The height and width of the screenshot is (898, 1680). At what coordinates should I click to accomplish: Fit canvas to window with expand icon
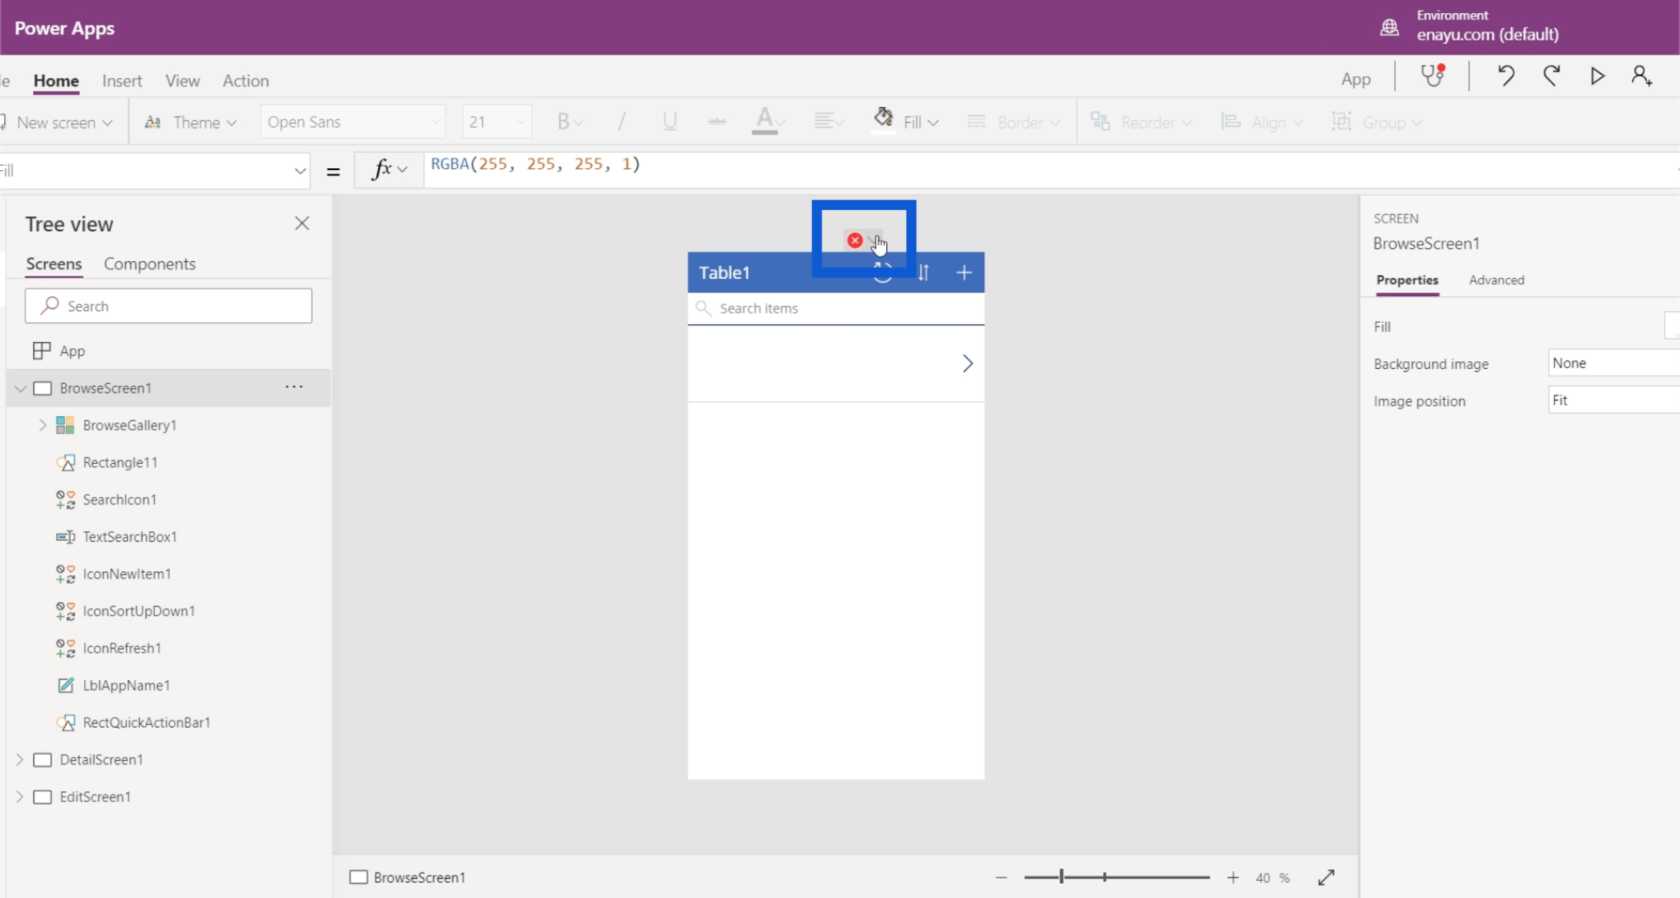(x=1326, y=877)
